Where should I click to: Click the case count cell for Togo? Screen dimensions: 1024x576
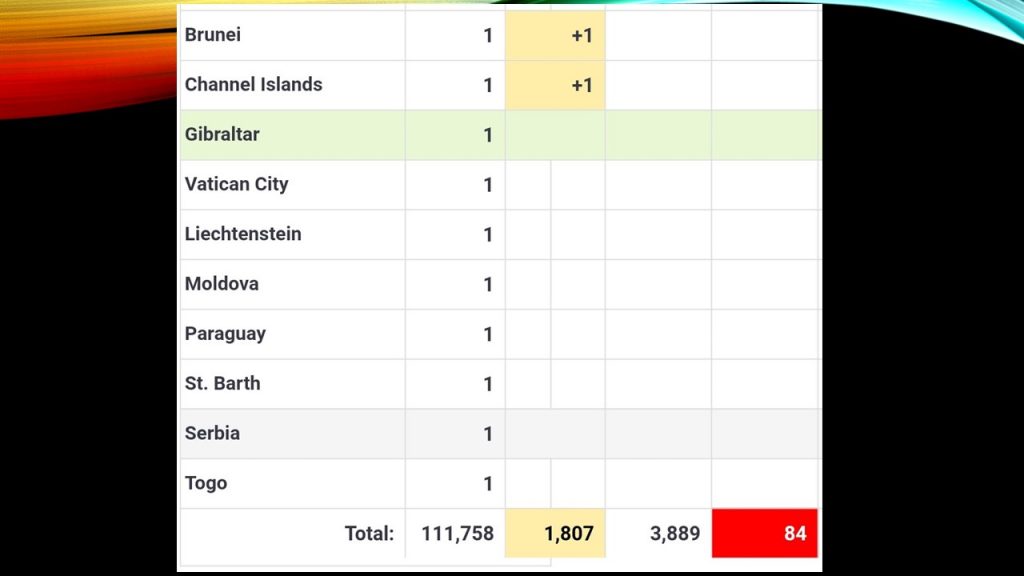click(487, 484)
